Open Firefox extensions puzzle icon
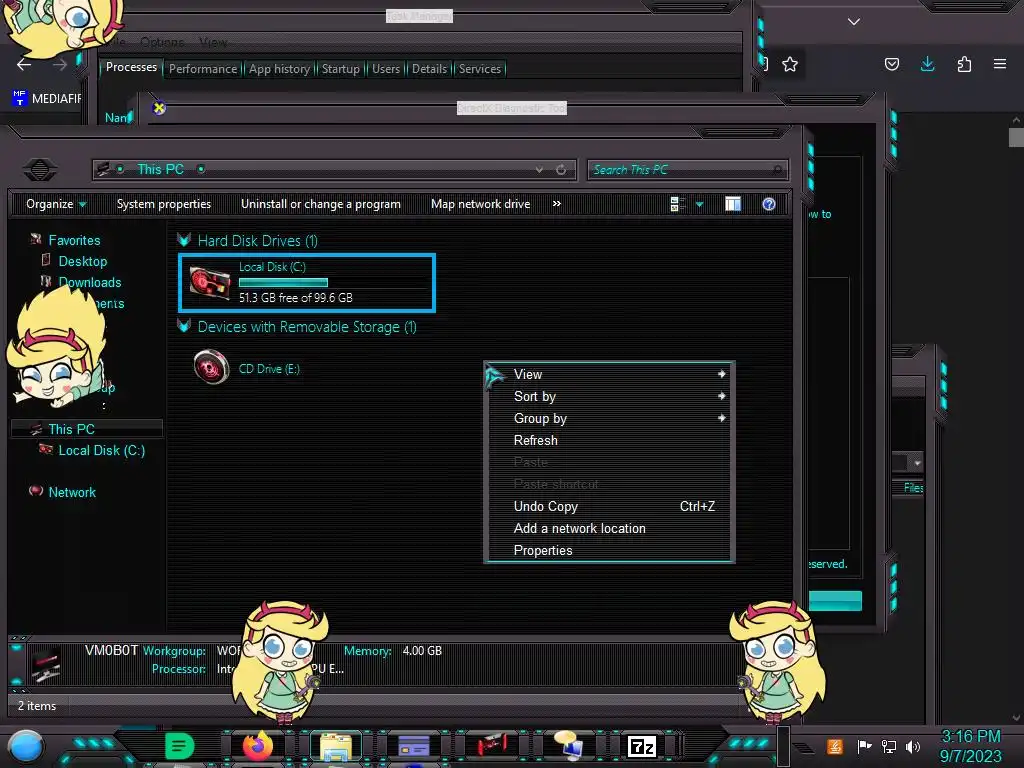This screenshot has height=768, width=1024. pos(964,64)
